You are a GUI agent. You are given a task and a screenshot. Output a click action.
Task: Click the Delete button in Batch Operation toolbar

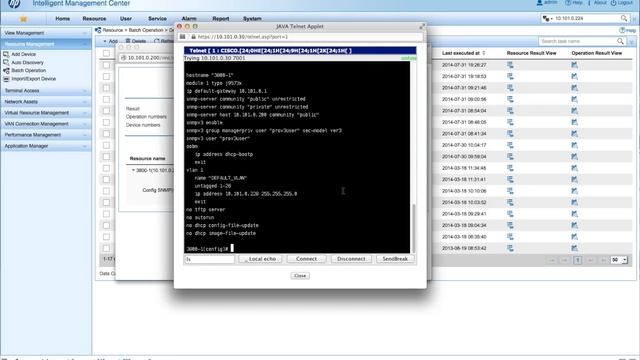(136, 41)
